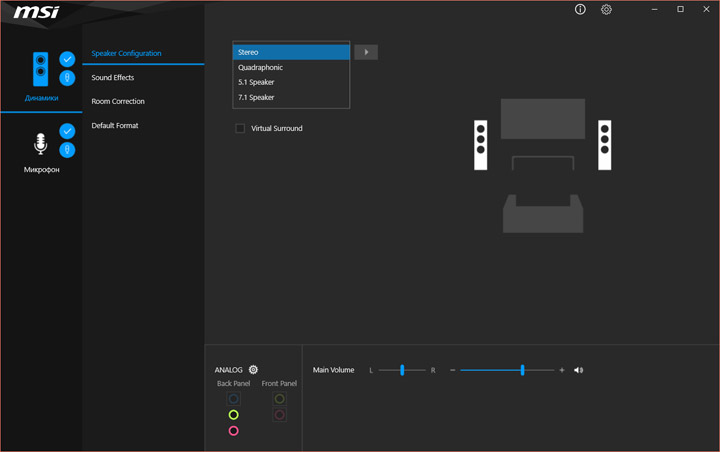Click the MSI logo
This screenshot has width=720, height=452.
point(36,12)
